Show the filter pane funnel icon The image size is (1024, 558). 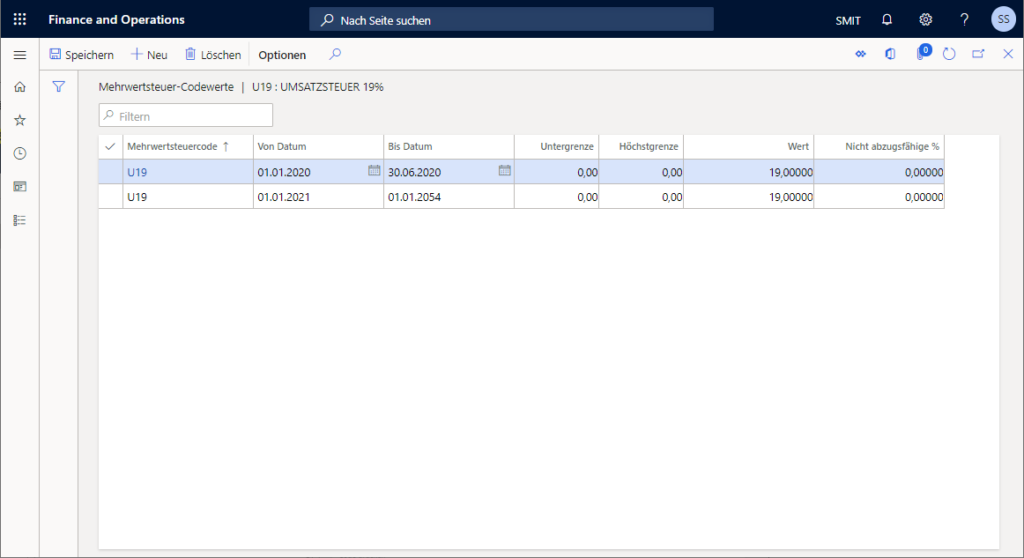coord(59,86)
